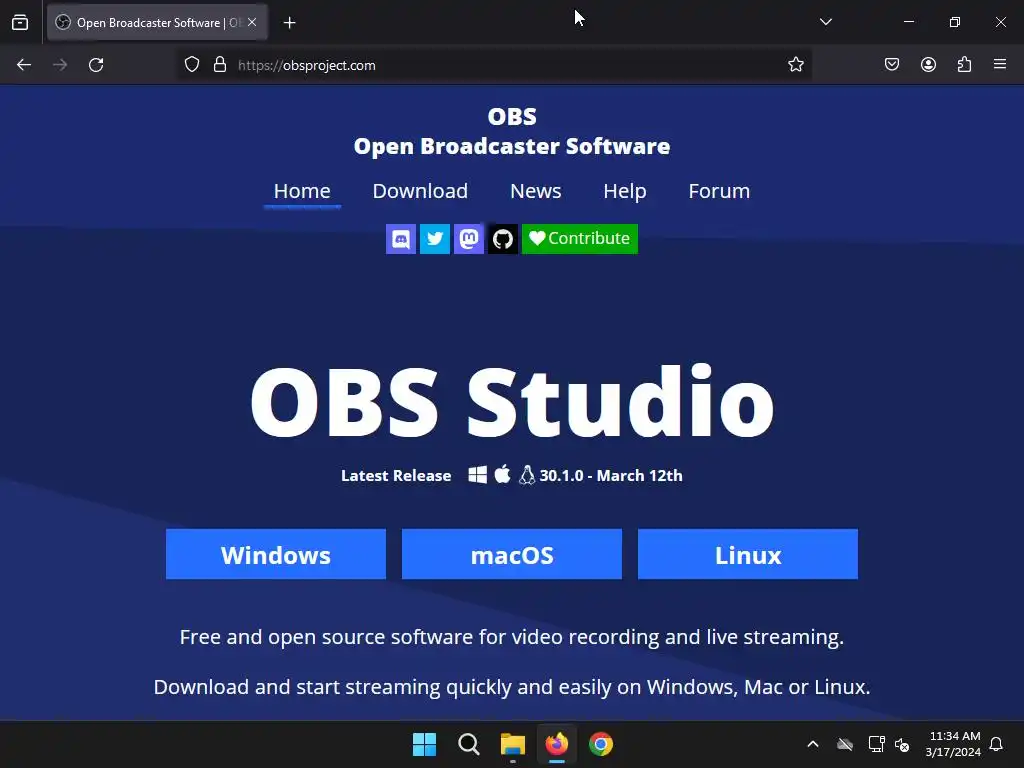1024x768 pixels.
Task: Open the News nav item
Action: [536, 191]
